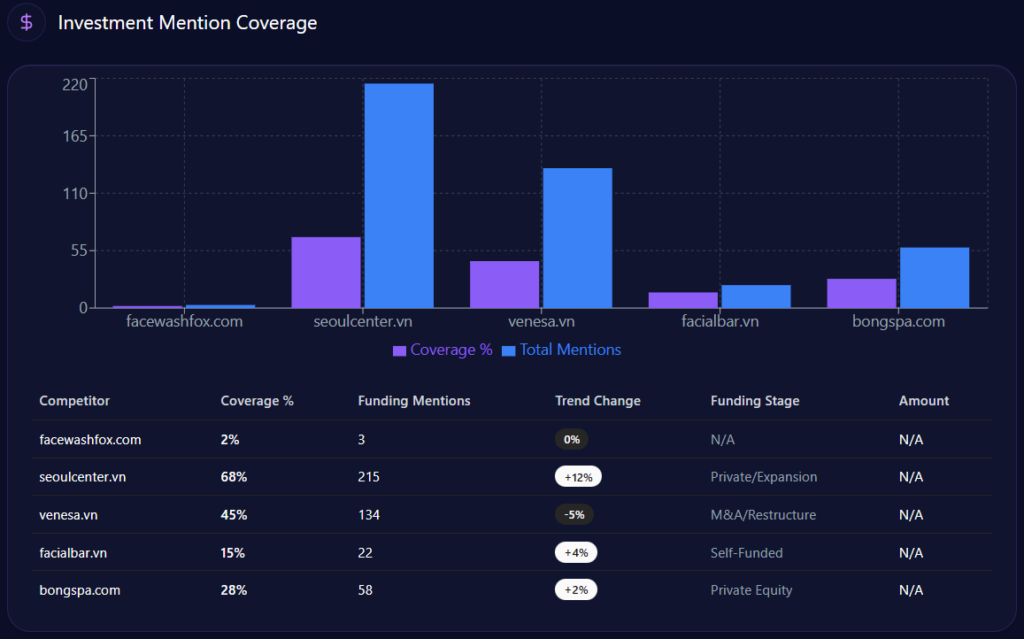Image resolution: width=1024 pixels, height=639 pixels.
Task: Click the blue Total Mentions legend swatch
Action: (x=509, y=351)
